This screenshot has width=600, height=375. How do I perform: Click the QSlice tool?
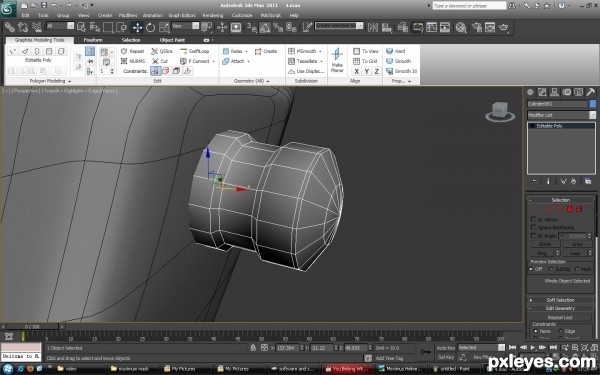pos(161,51)
